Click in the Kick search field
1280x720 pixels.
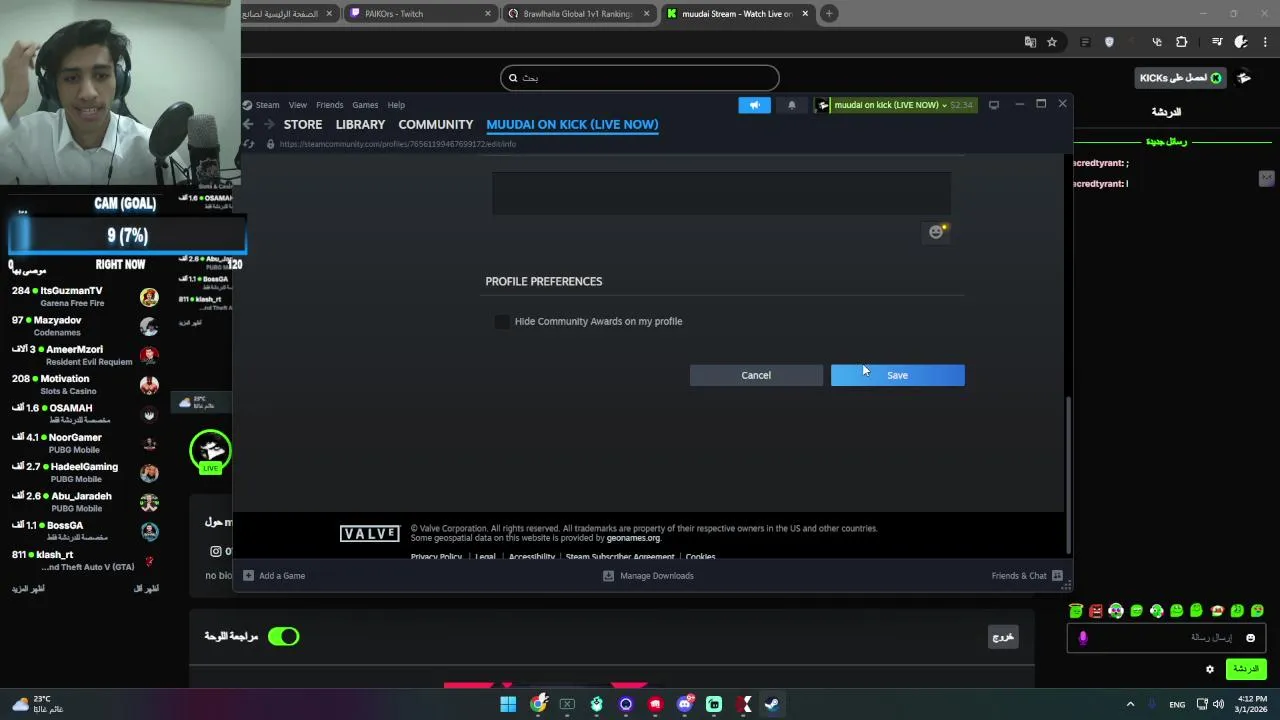coord(640,78)
